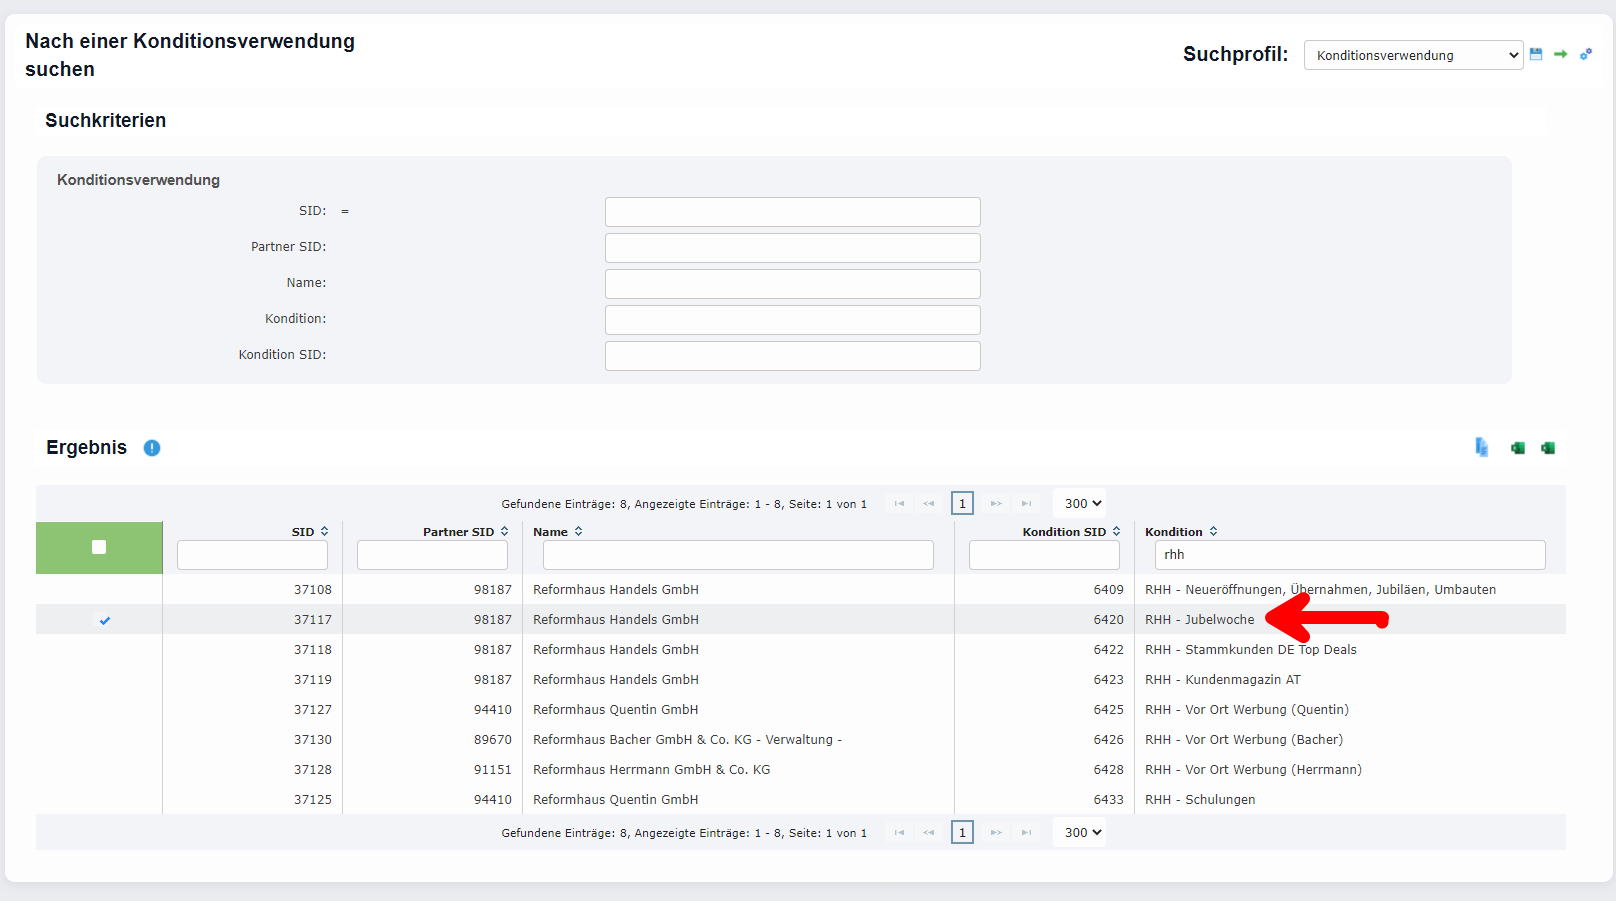Click the rightmost Excel export icon
Image resolution: width=1616 pixels, height=901 pixels.
pos(1548,448)
